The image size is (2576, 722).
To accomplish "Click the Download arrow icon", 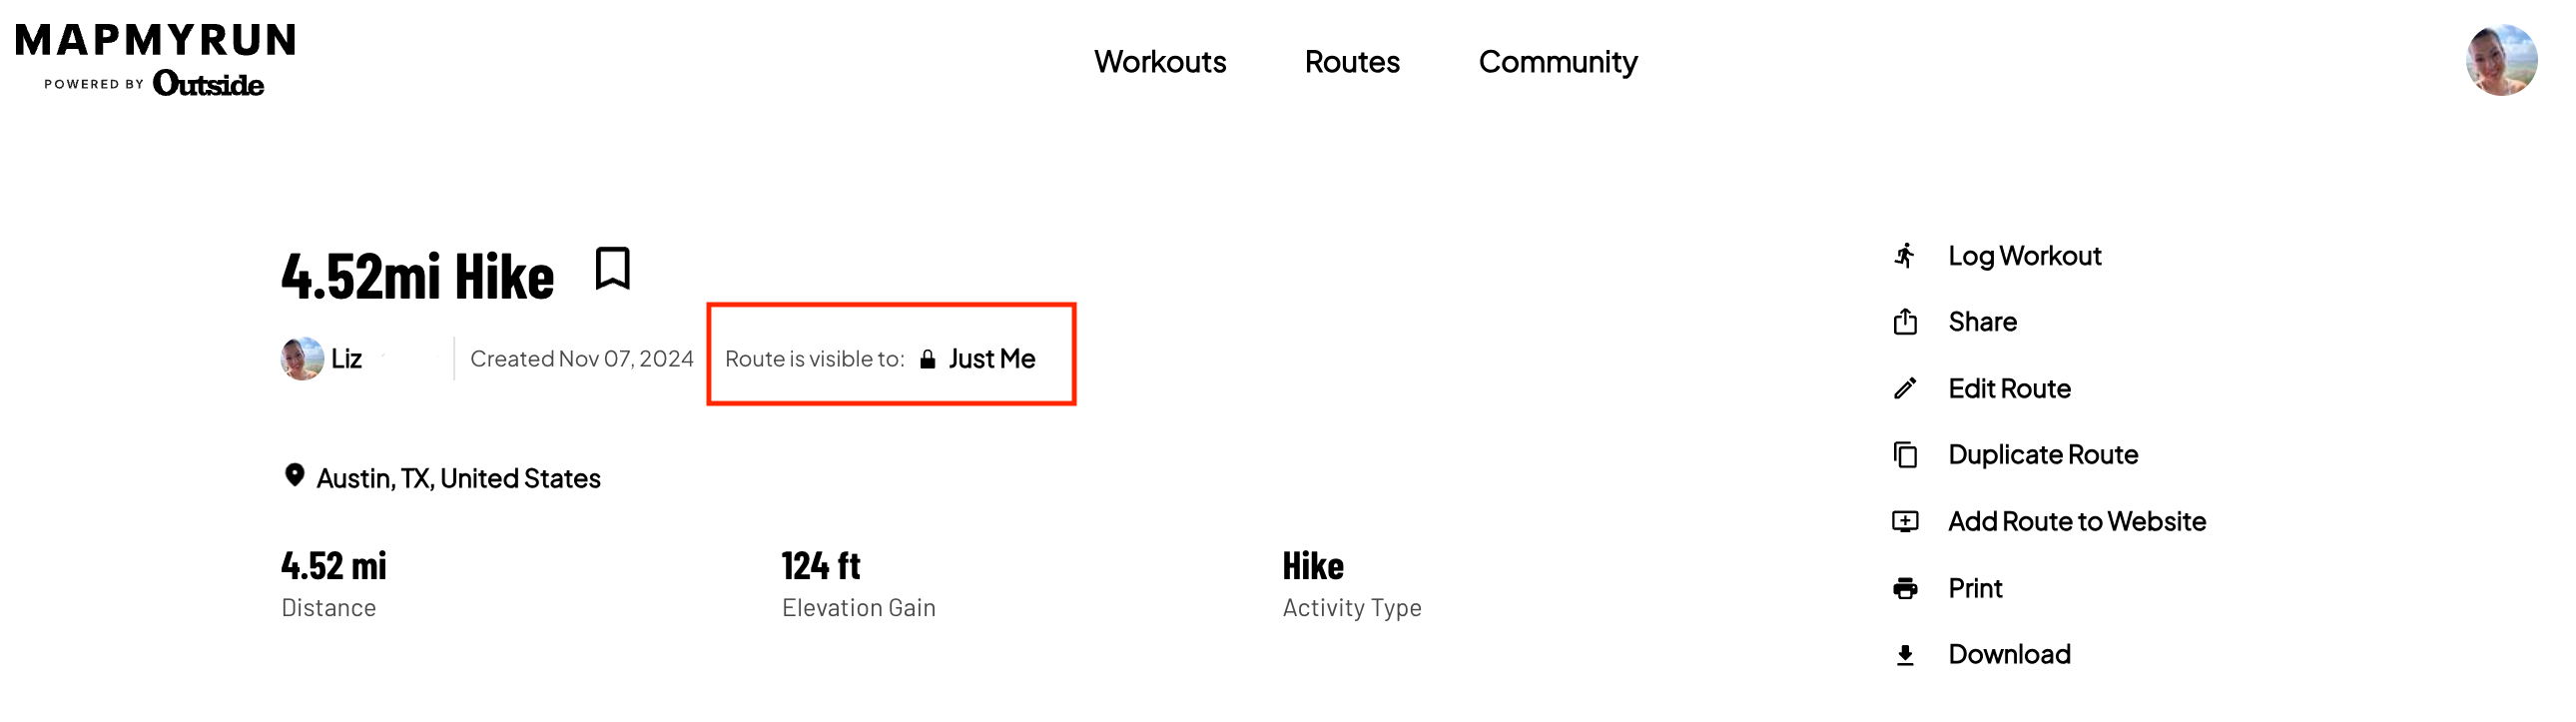I will pyautogui.click(x=1905, y=655).
